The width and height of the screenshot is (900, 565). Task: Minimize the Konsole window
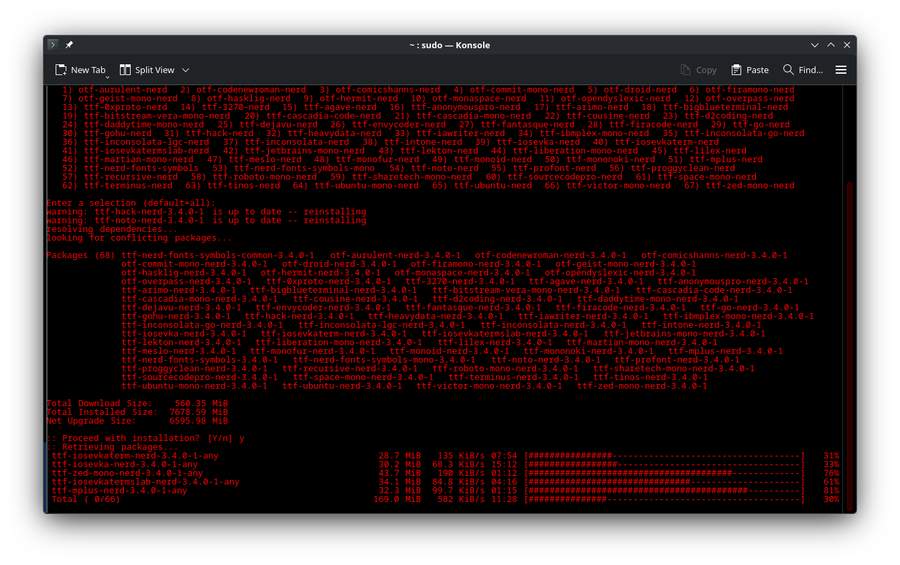click(814, 45)
